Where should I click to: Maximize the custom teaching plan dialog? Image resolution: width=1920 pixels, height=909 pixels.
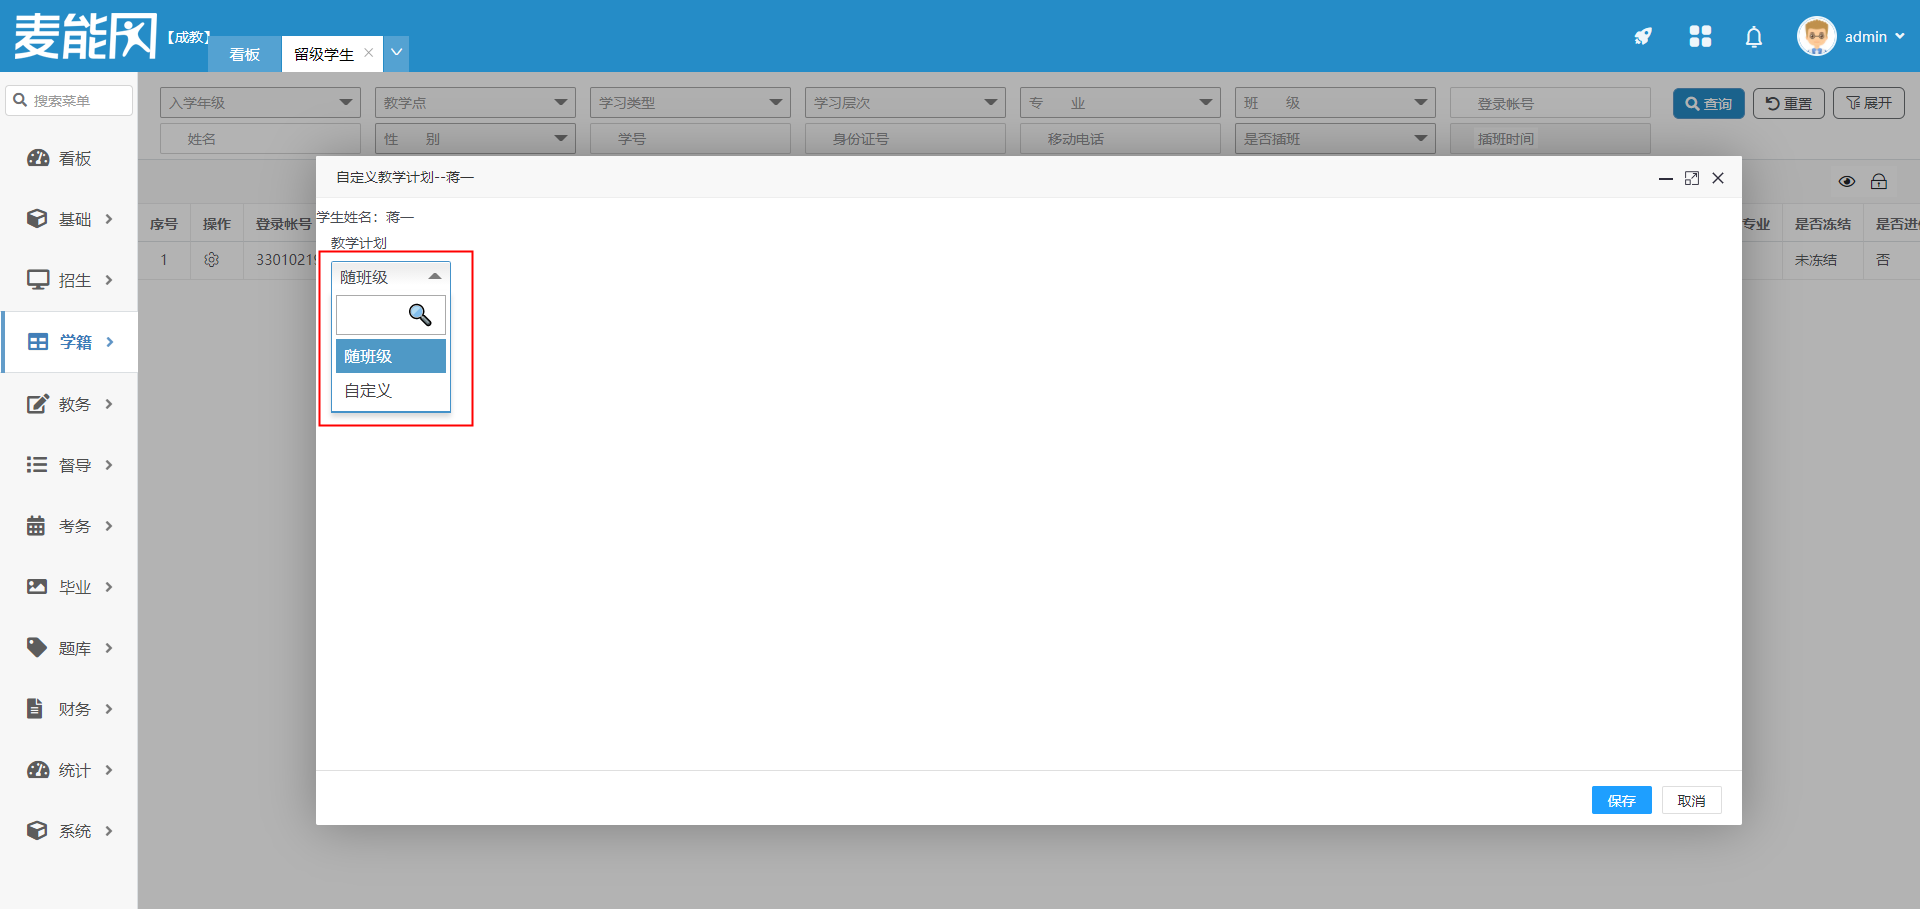point(1692,178)
